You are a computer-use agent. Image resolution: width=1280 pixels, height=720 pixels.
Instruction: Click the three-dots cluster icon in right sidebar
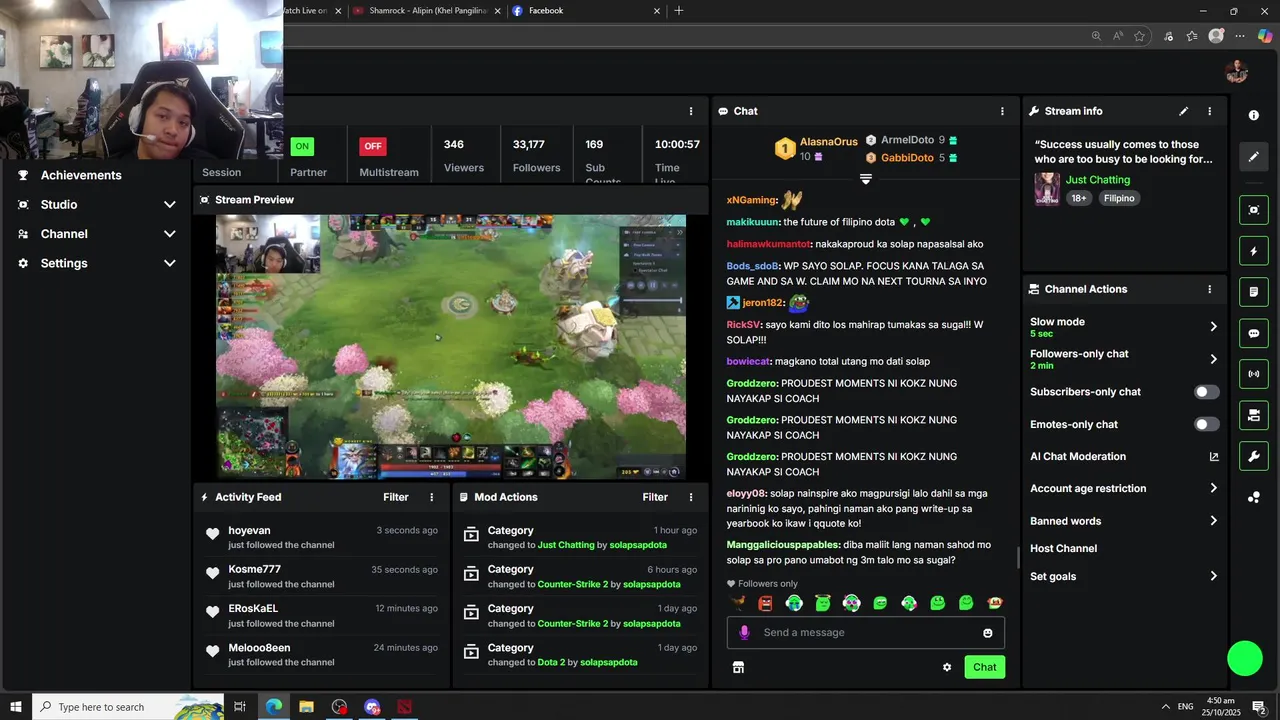(1254, 497)
